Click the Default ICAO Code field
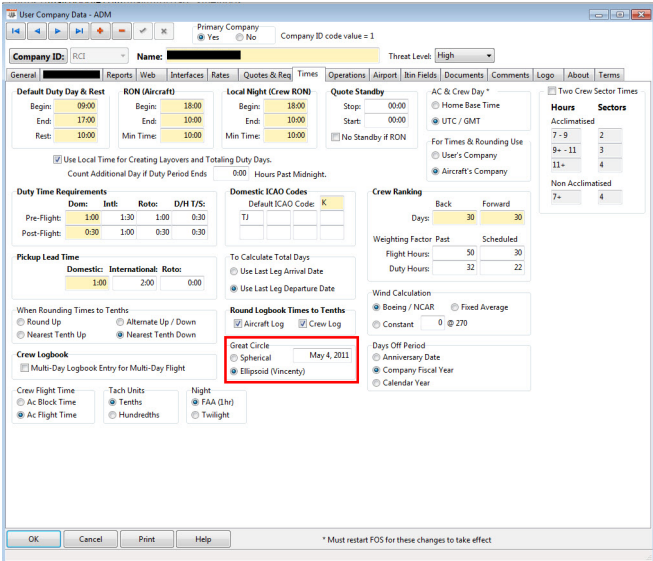The height and width of the screenshot is (561, 653). (332, 203)
